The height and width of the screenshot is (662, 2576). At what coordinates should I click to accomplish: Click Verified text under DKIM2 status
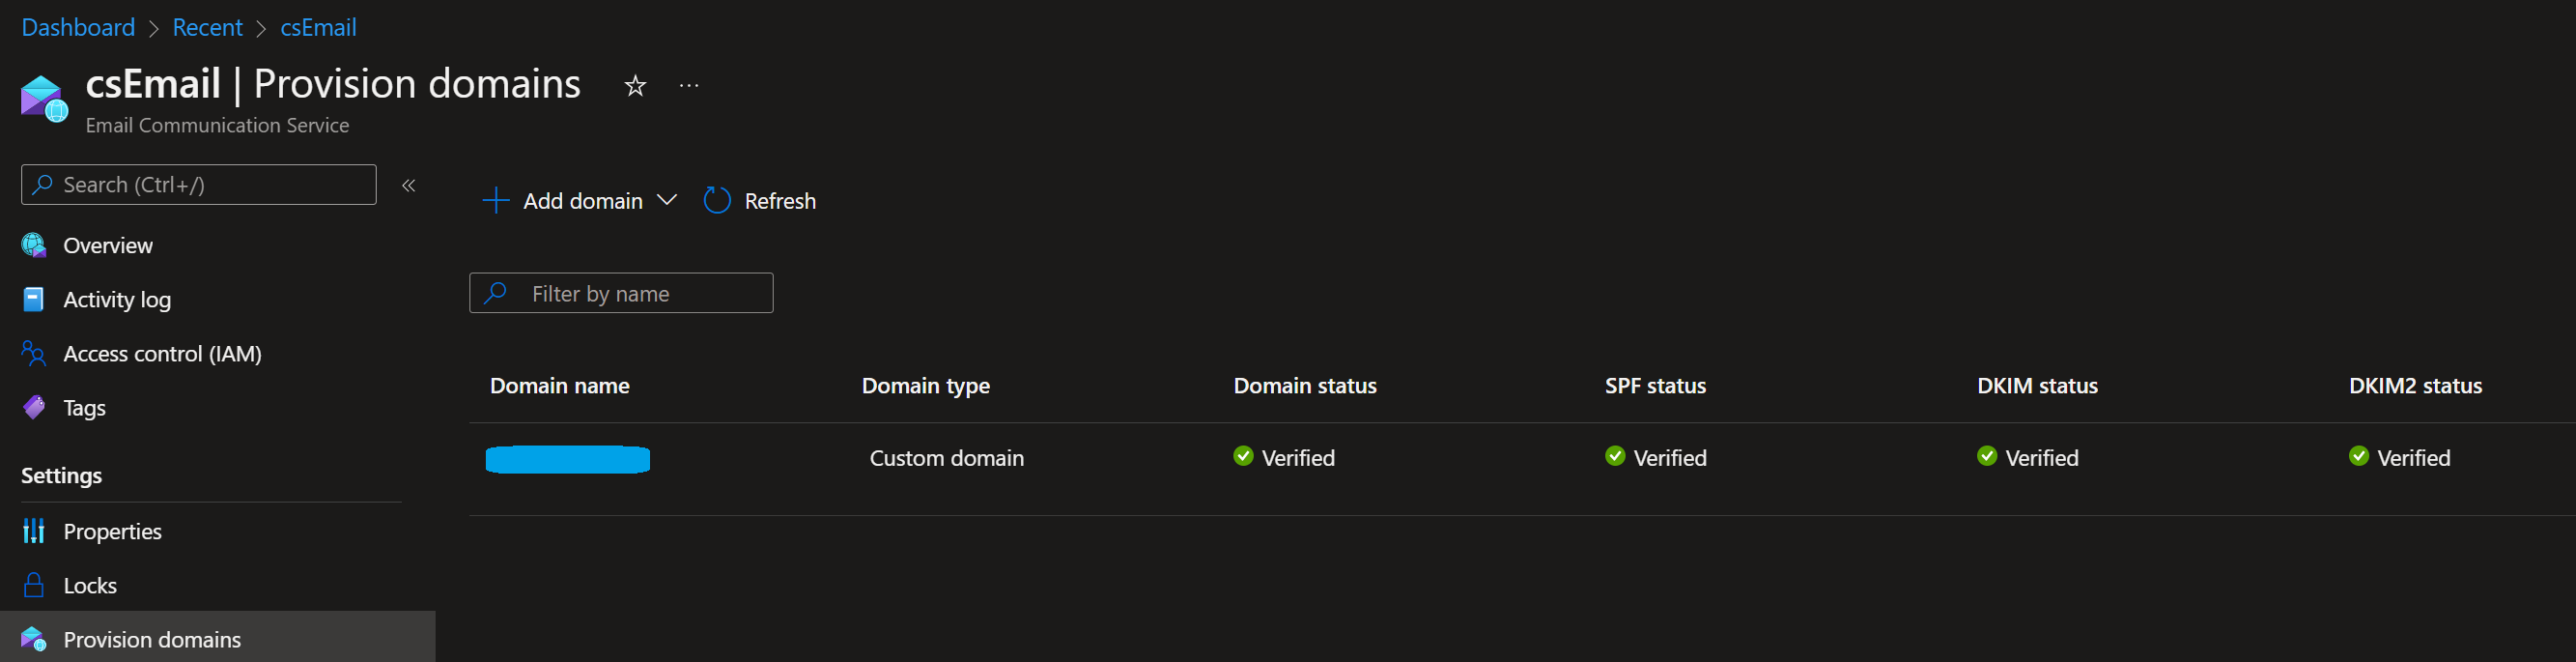2414,458
